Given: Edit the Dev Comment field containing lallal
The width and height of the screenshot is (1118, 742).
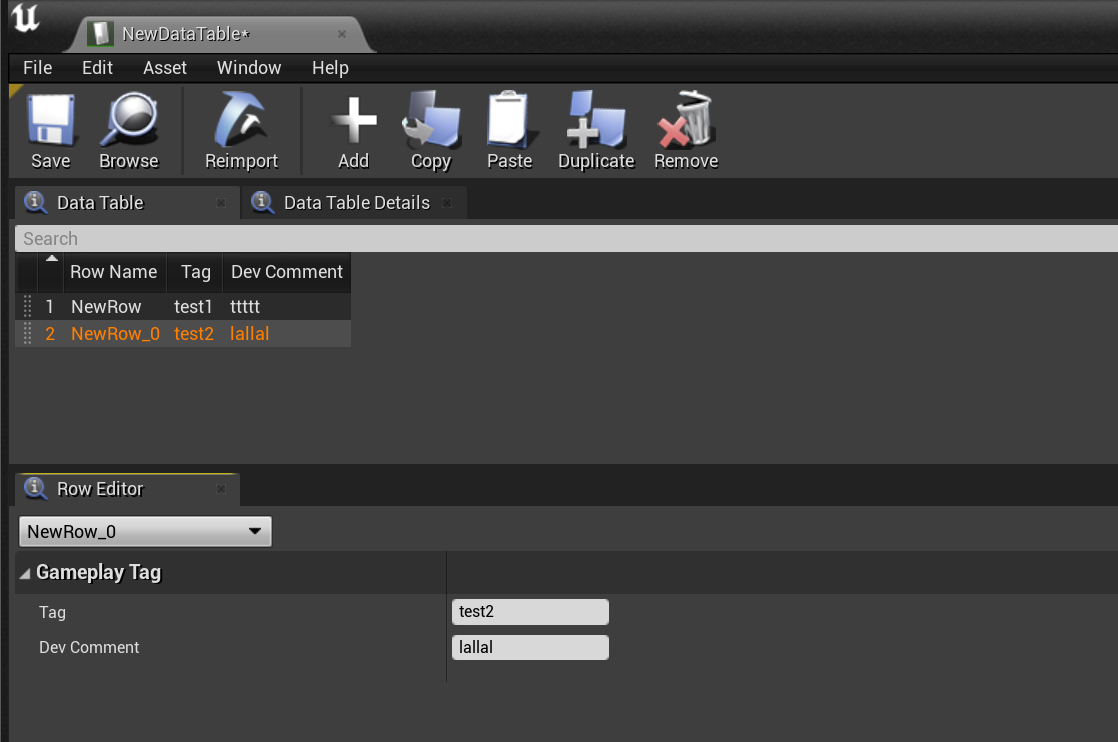Looking at the screenshot, I should 529,647.
